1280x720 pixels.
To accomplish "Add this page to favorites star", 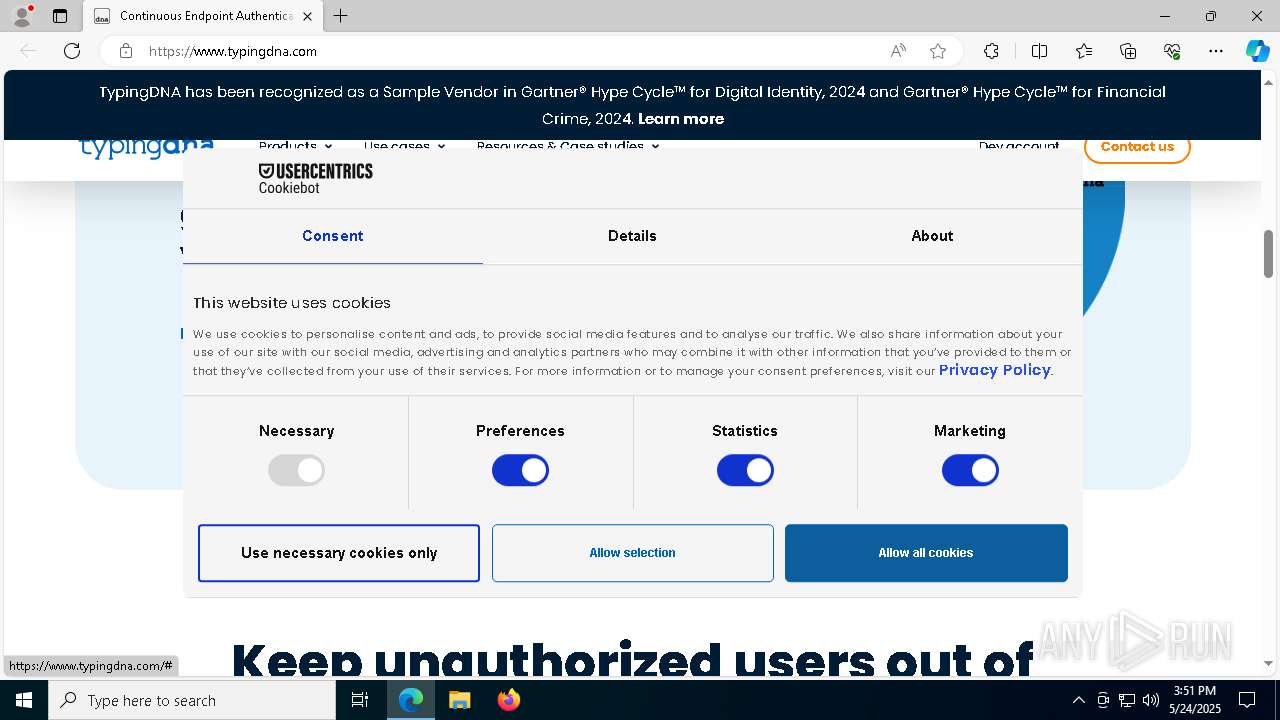I will [x=938, y=51].
